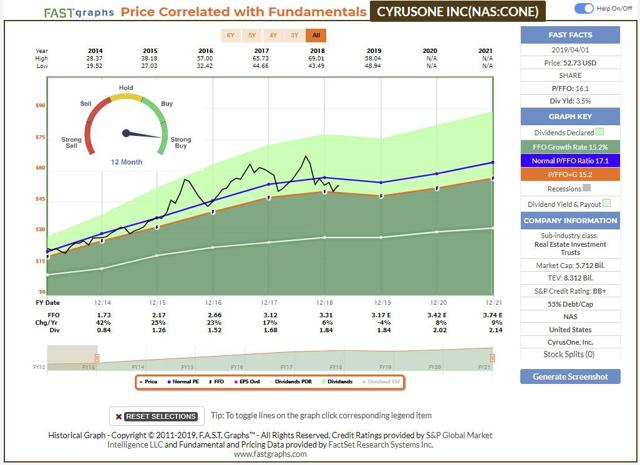Click the Strong Buy gauge label
This screenshot has height=465, width=640.
[x=180, y=142]
